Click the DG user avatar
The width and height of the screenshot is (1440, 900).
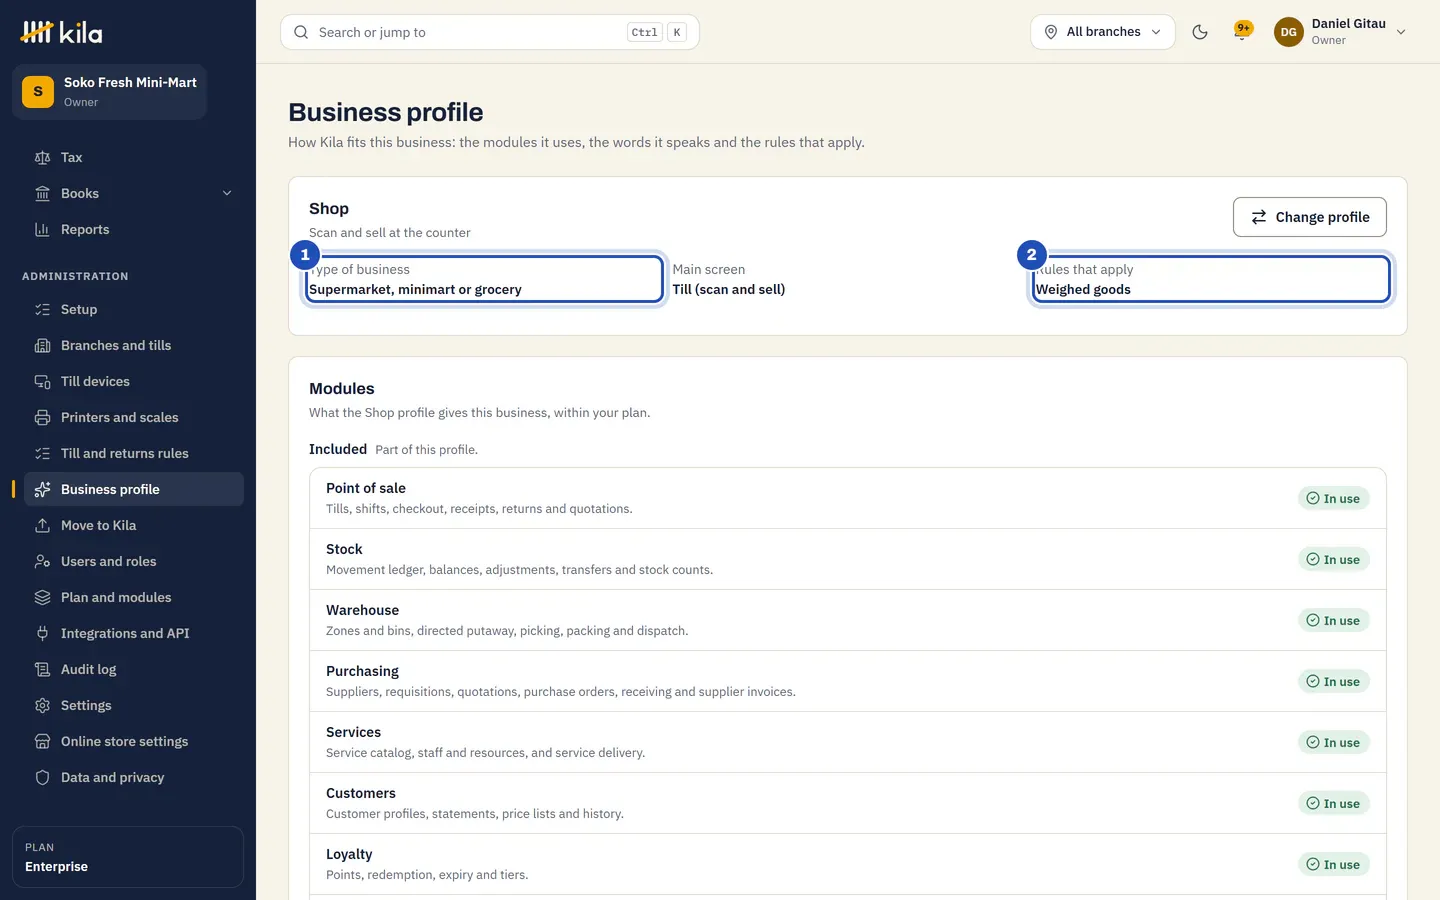tap(1289, 32)
